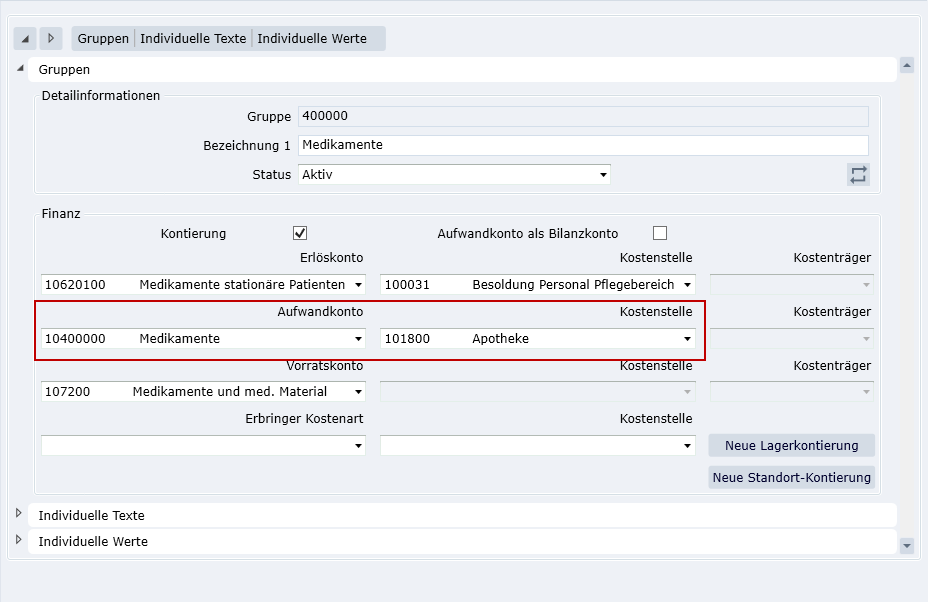
Task: Enable Aufwandkonto als Bilanzkonto checkbox
Action: (660, 233)
